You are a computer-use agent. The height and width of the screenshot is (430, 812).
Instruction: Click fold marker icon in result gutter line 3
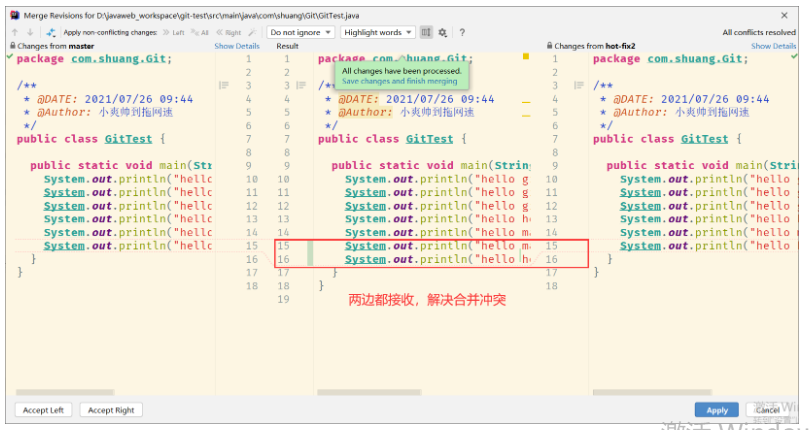301,85
